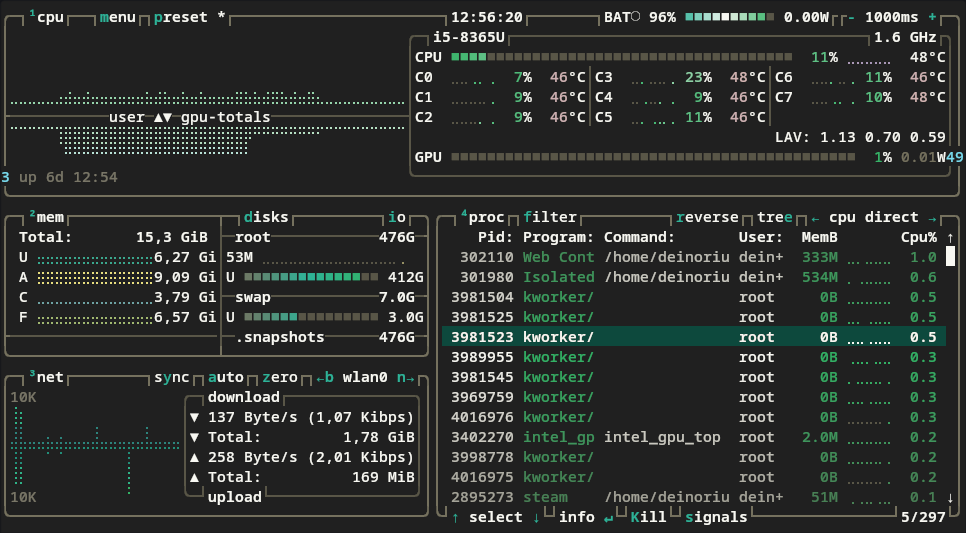Click zero to reset net totals
Screen dimensions: 966x533
280,377
